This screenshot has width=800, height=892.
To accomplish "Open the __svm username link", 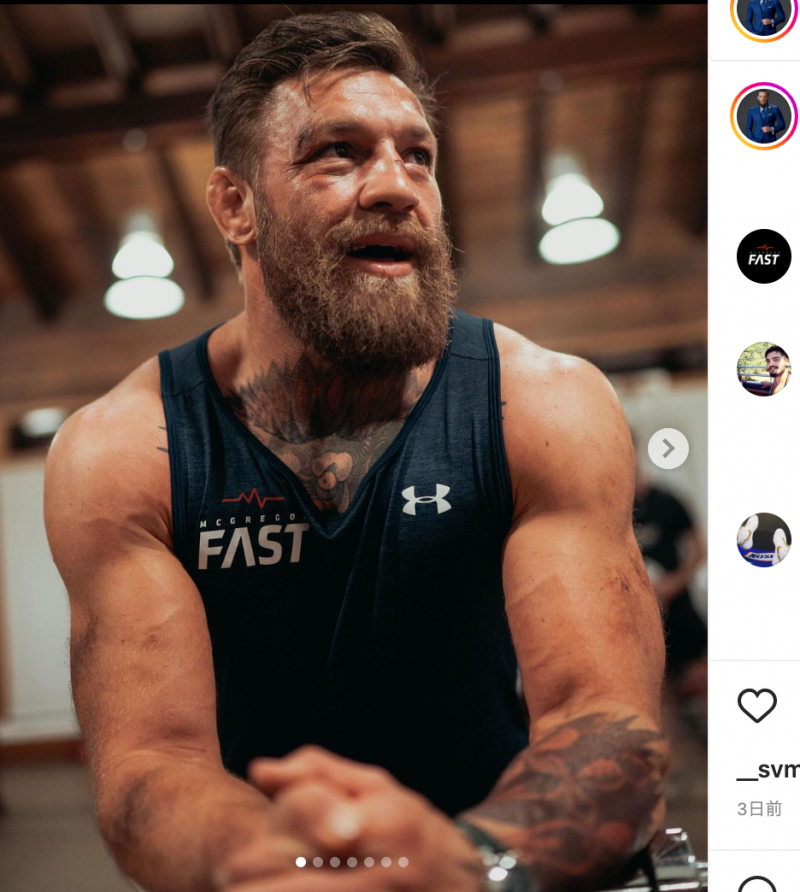I will [x=768, y=770].
